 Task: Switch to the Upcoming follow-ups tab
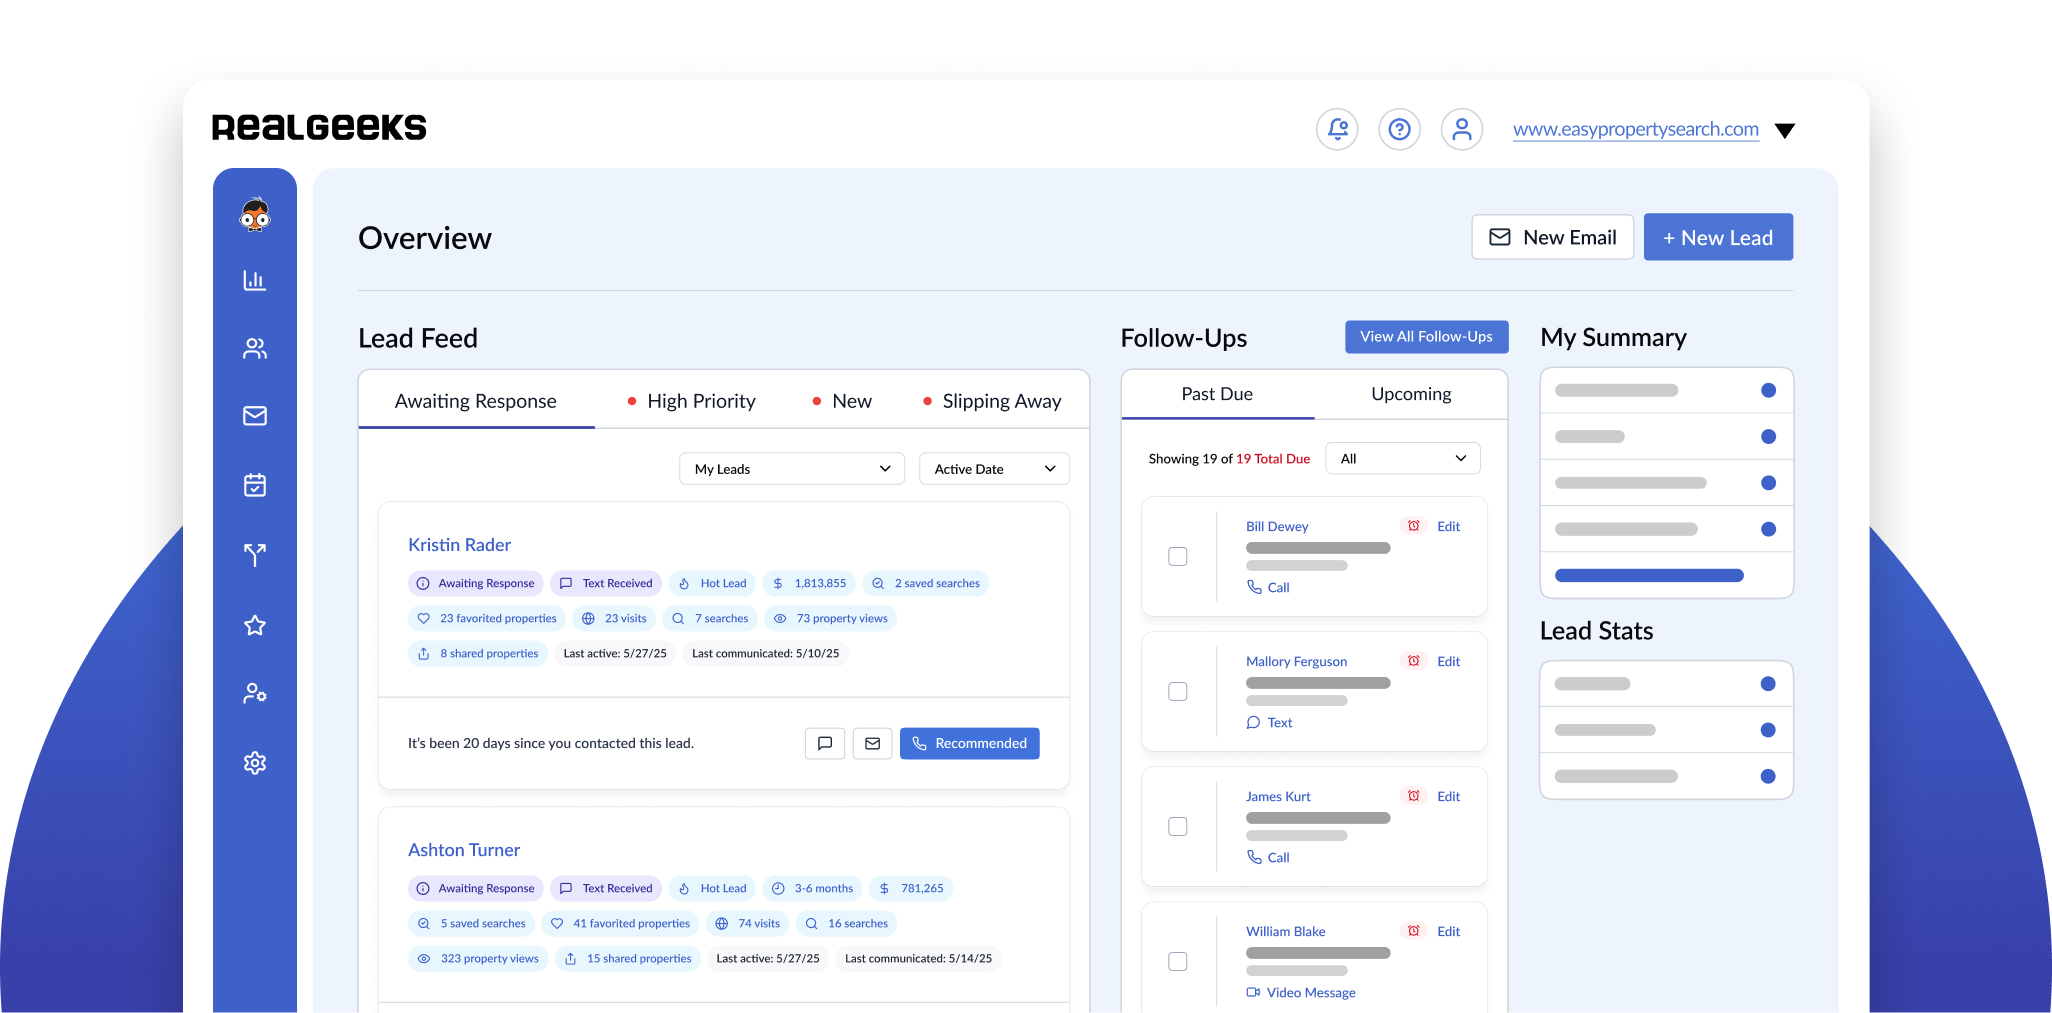tap(1410, 394)
